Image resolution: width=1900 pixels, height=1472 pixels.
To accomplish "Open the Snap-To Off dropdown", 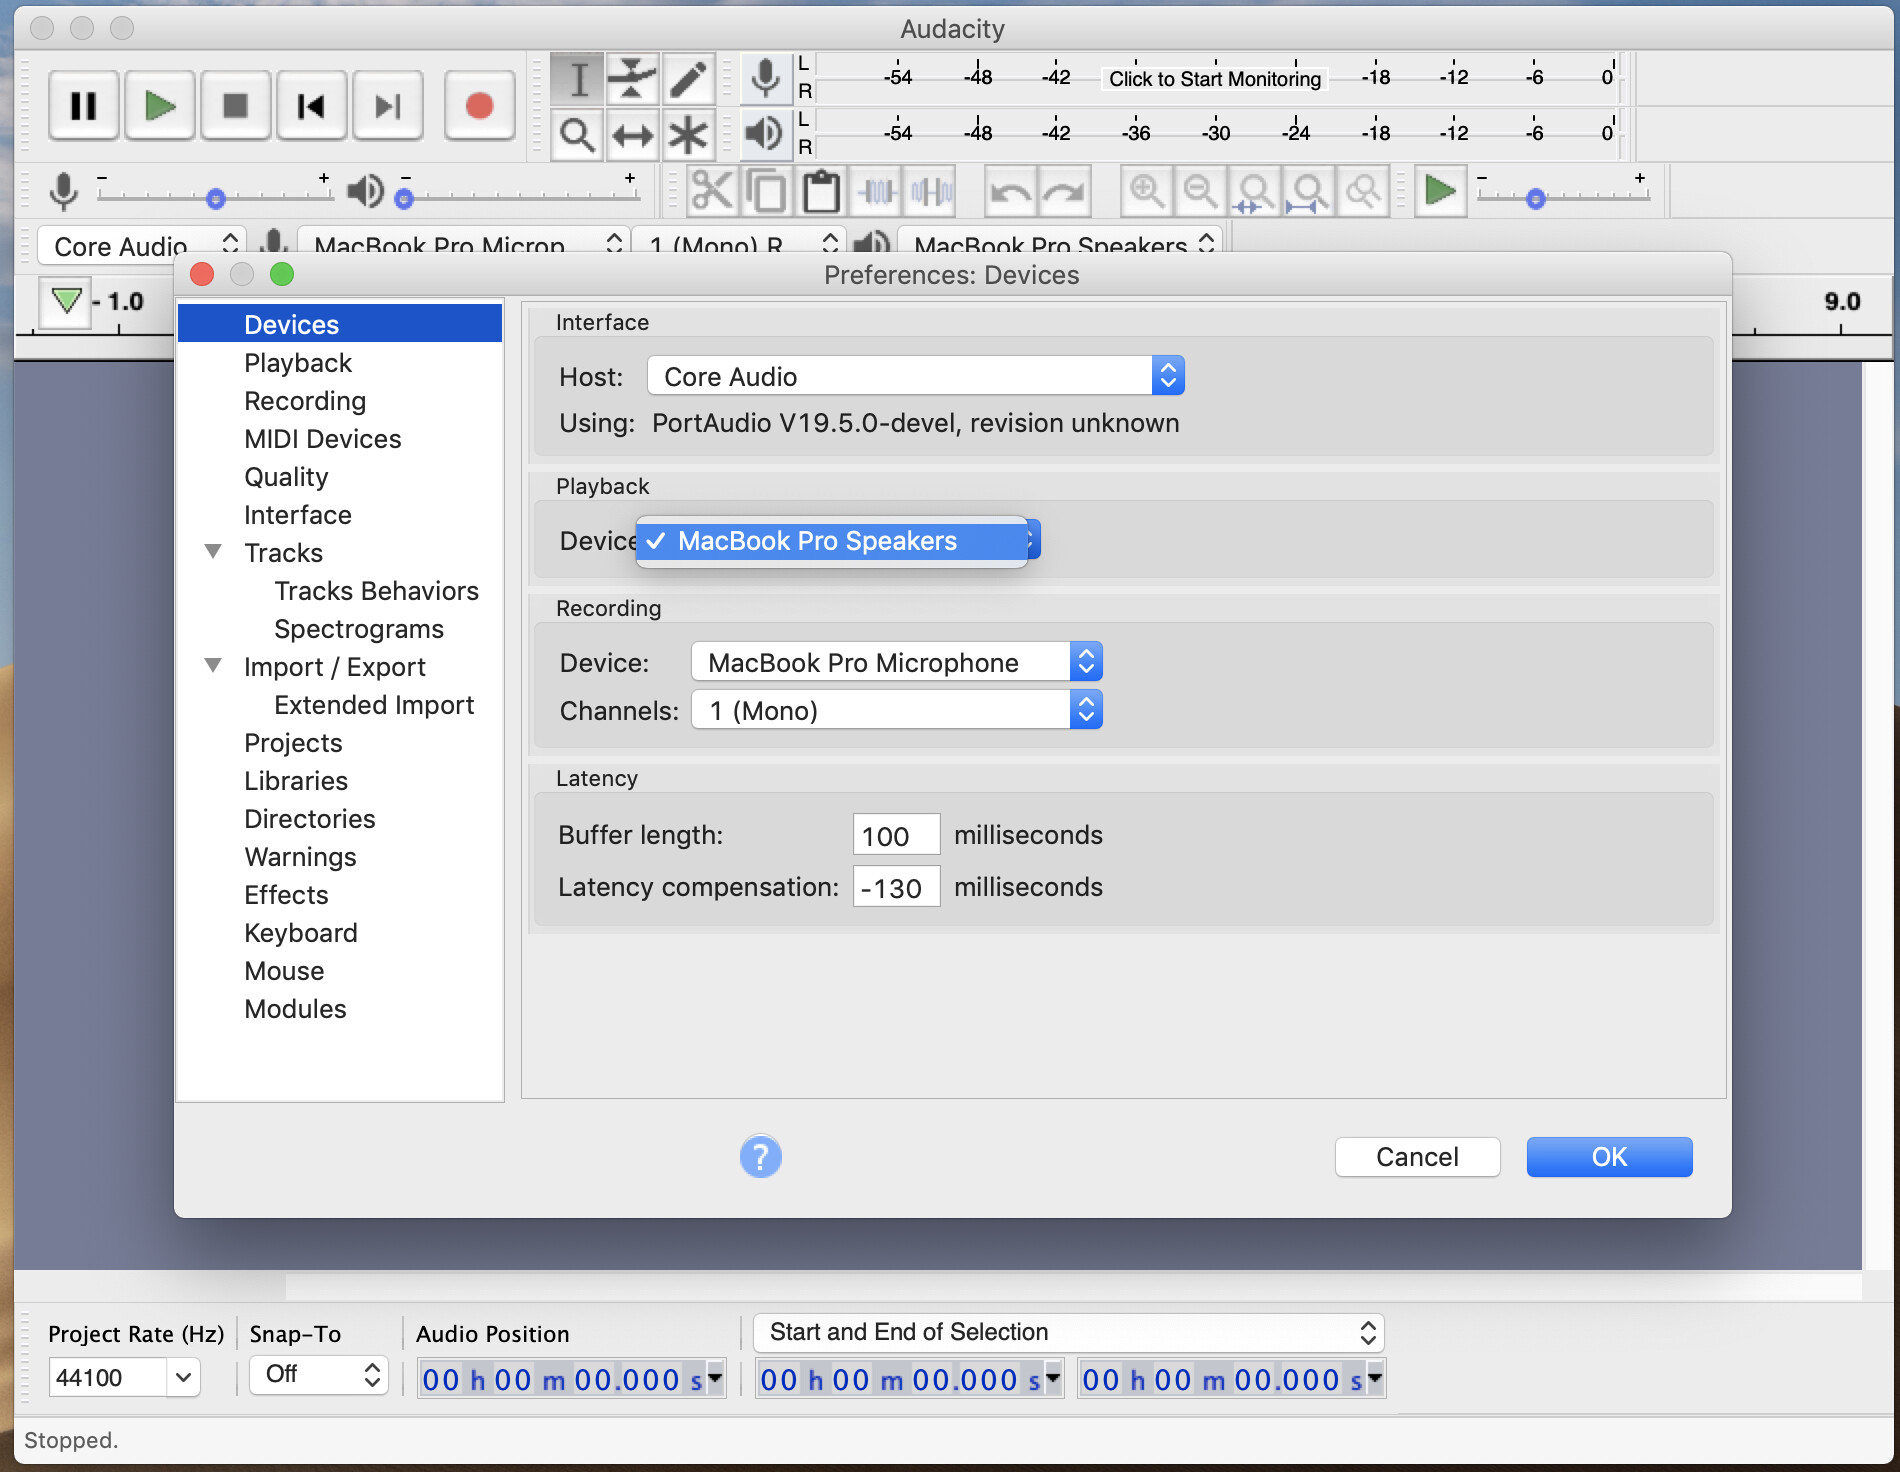I will click(318, 1374).
